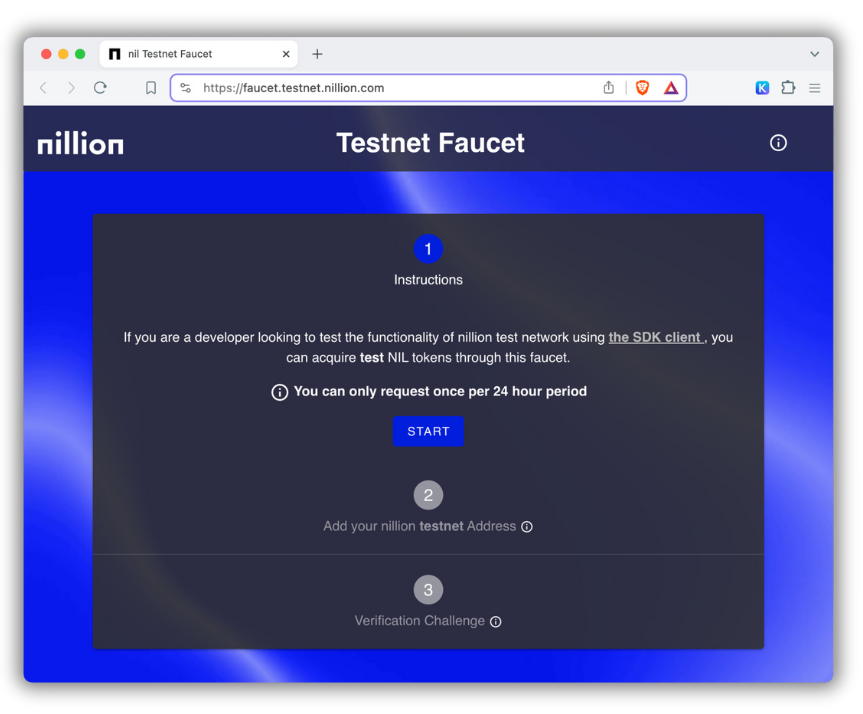Click the bookmark icon beside address bar
The image size is (863, 714).
[x=151, y=88]
